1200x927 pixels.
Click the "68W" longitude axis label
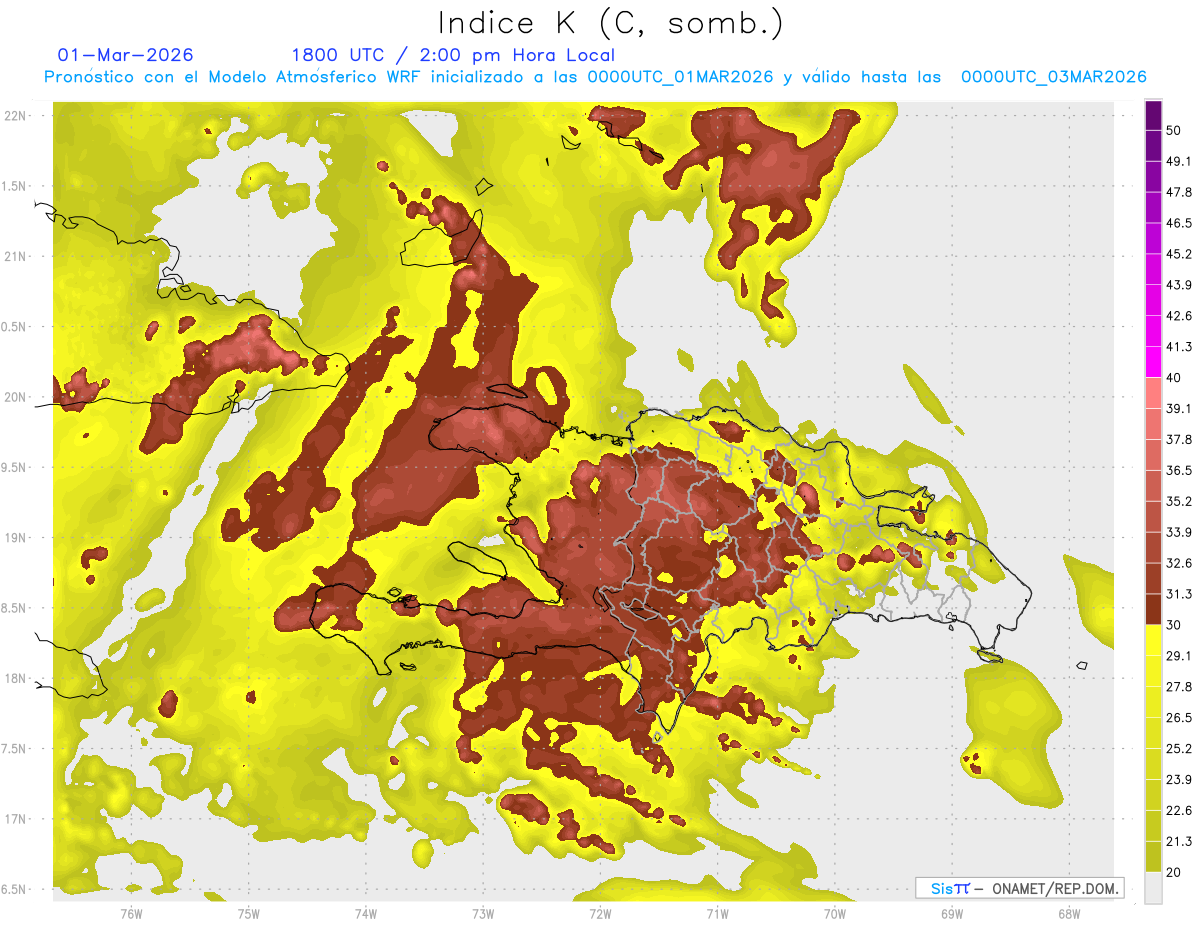click(x=1068, y=913)
